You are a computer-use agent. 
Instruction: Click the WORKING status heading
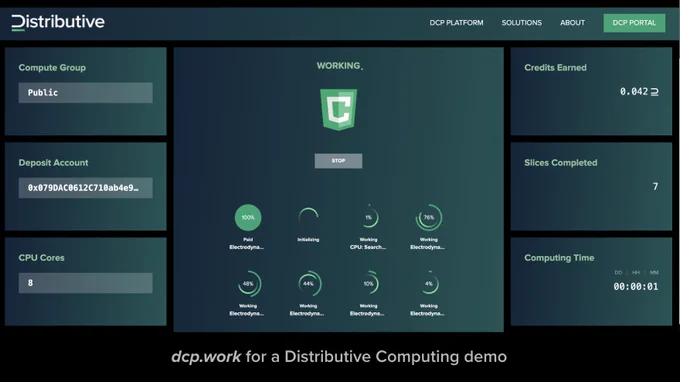[x=339, y=66]
